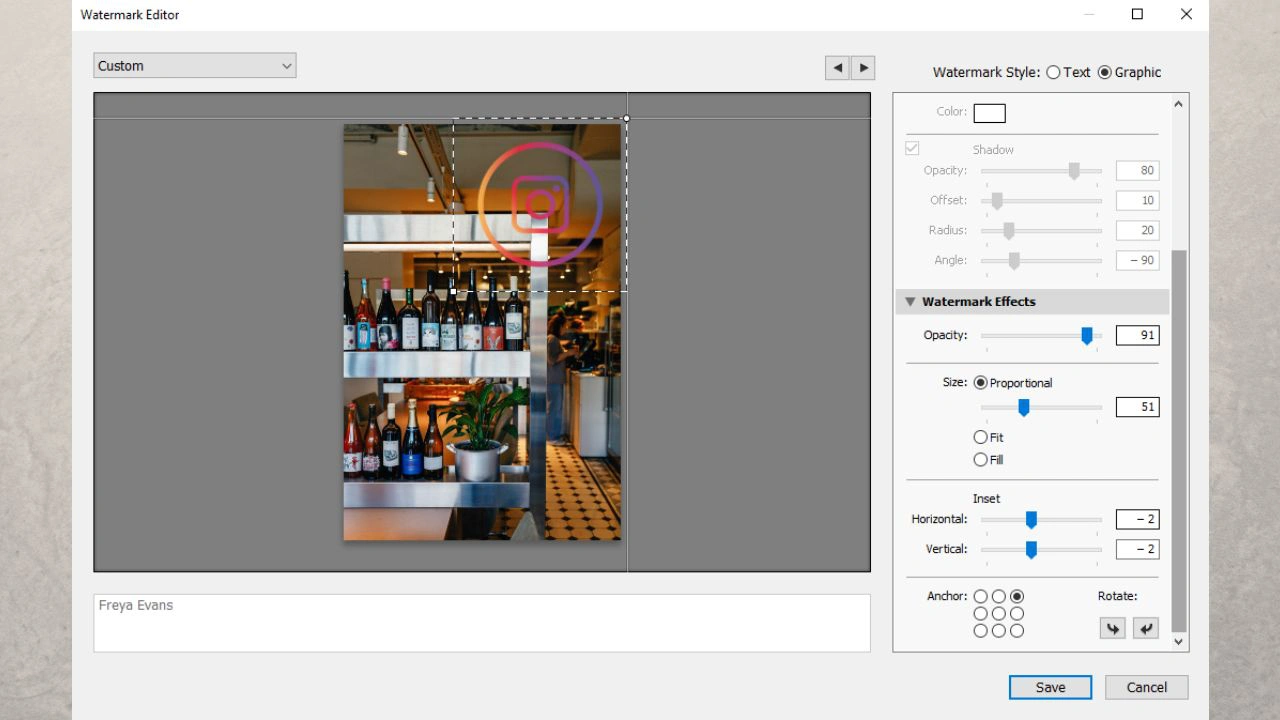Click the Shadow Radius field showing 20

tap(1137, 230)
